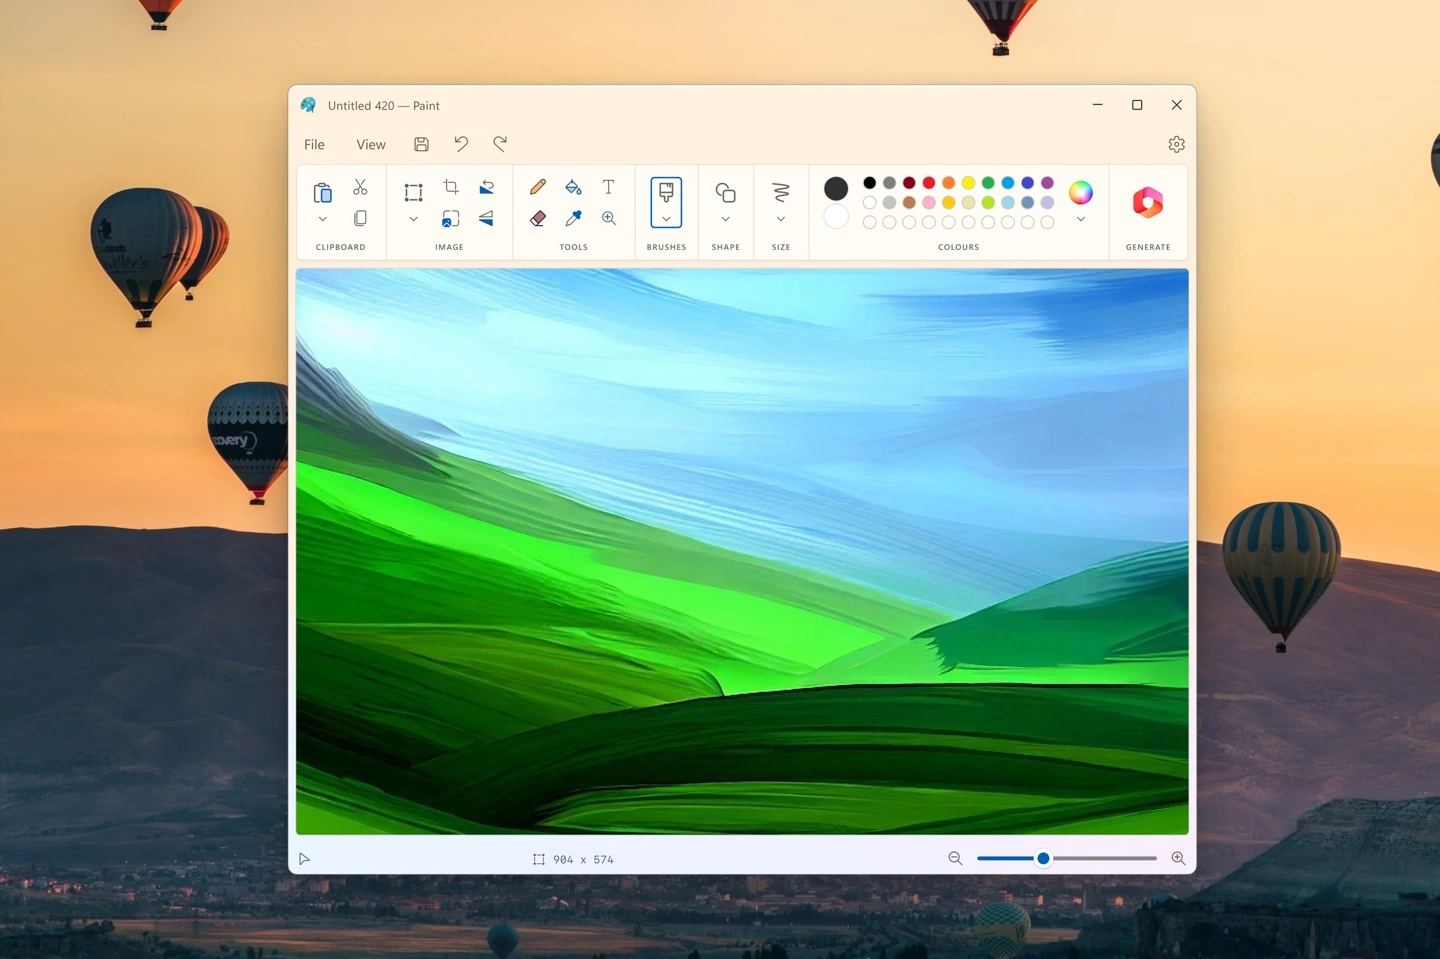Open the Generate Copilot button
The image size is (1440, 959).
pos(1147,203)
